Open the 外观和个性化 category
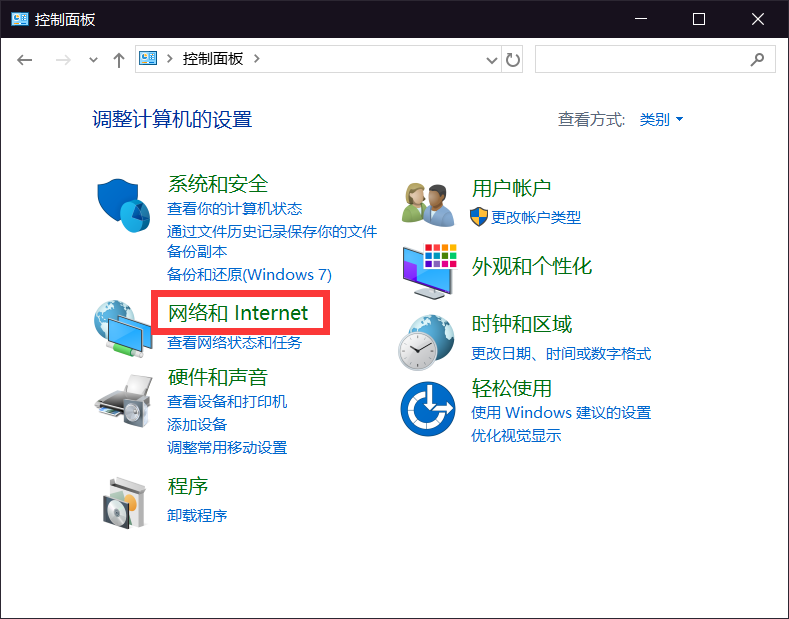The image size is (789, 619). point(532,267)
